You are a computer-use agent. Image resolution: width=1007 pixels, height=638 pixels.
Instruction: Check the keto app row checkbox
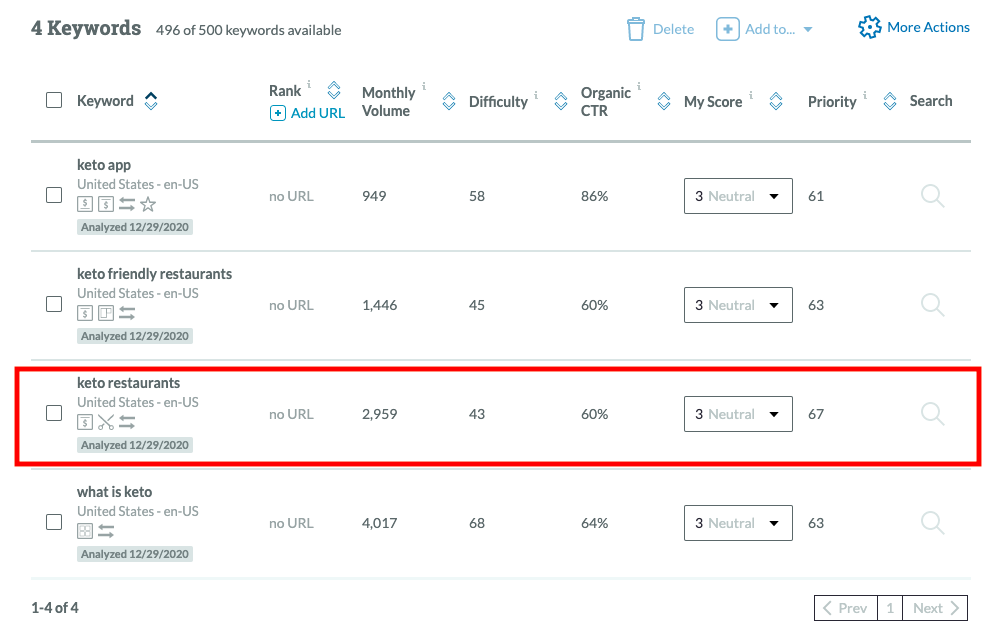pos(54,195)
